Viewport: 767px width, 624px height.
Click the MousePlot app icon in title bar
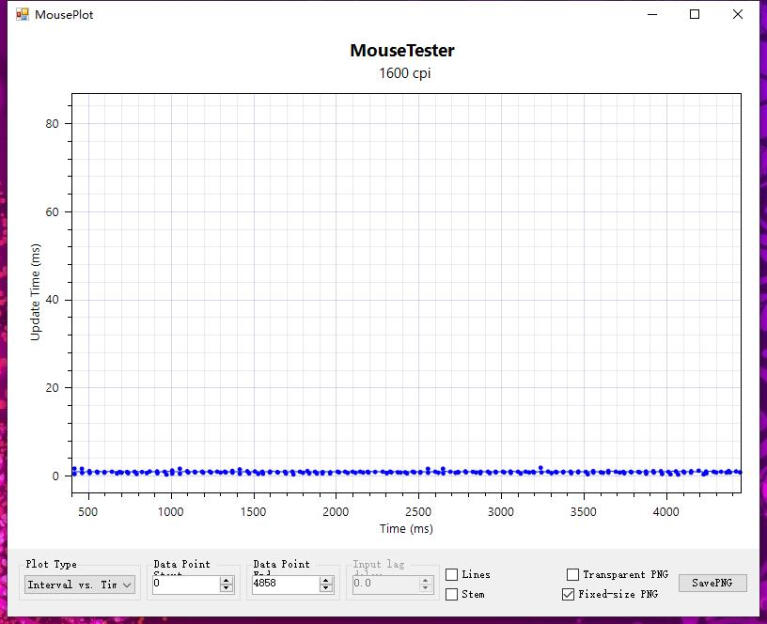[x=23, y=15]
